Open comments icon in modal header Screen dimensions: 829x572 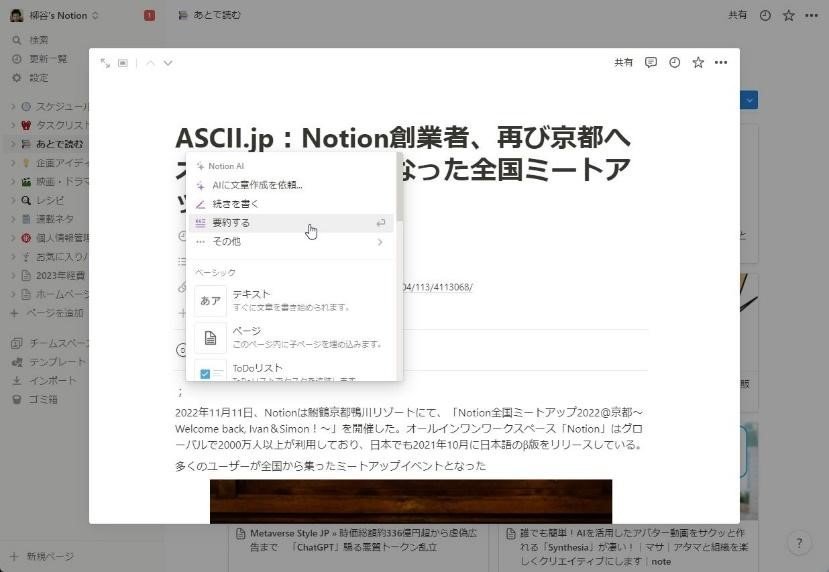(651, 62)
